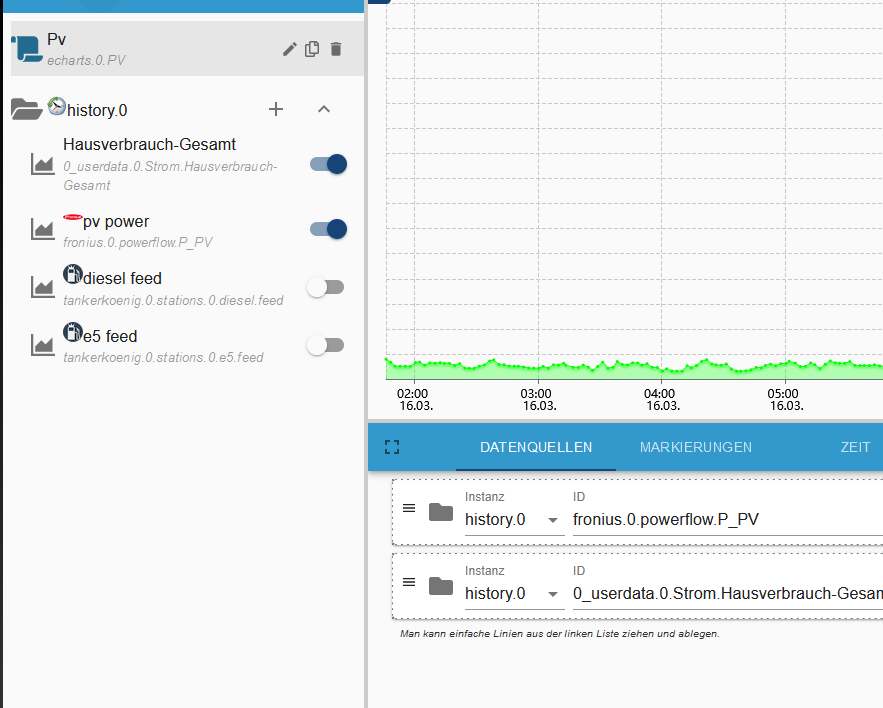Image resolution: width=883 pixels, height=708 pixels.
Task: Click the fuel pump icon of diesel feed
Action: [x=73, y=274]
